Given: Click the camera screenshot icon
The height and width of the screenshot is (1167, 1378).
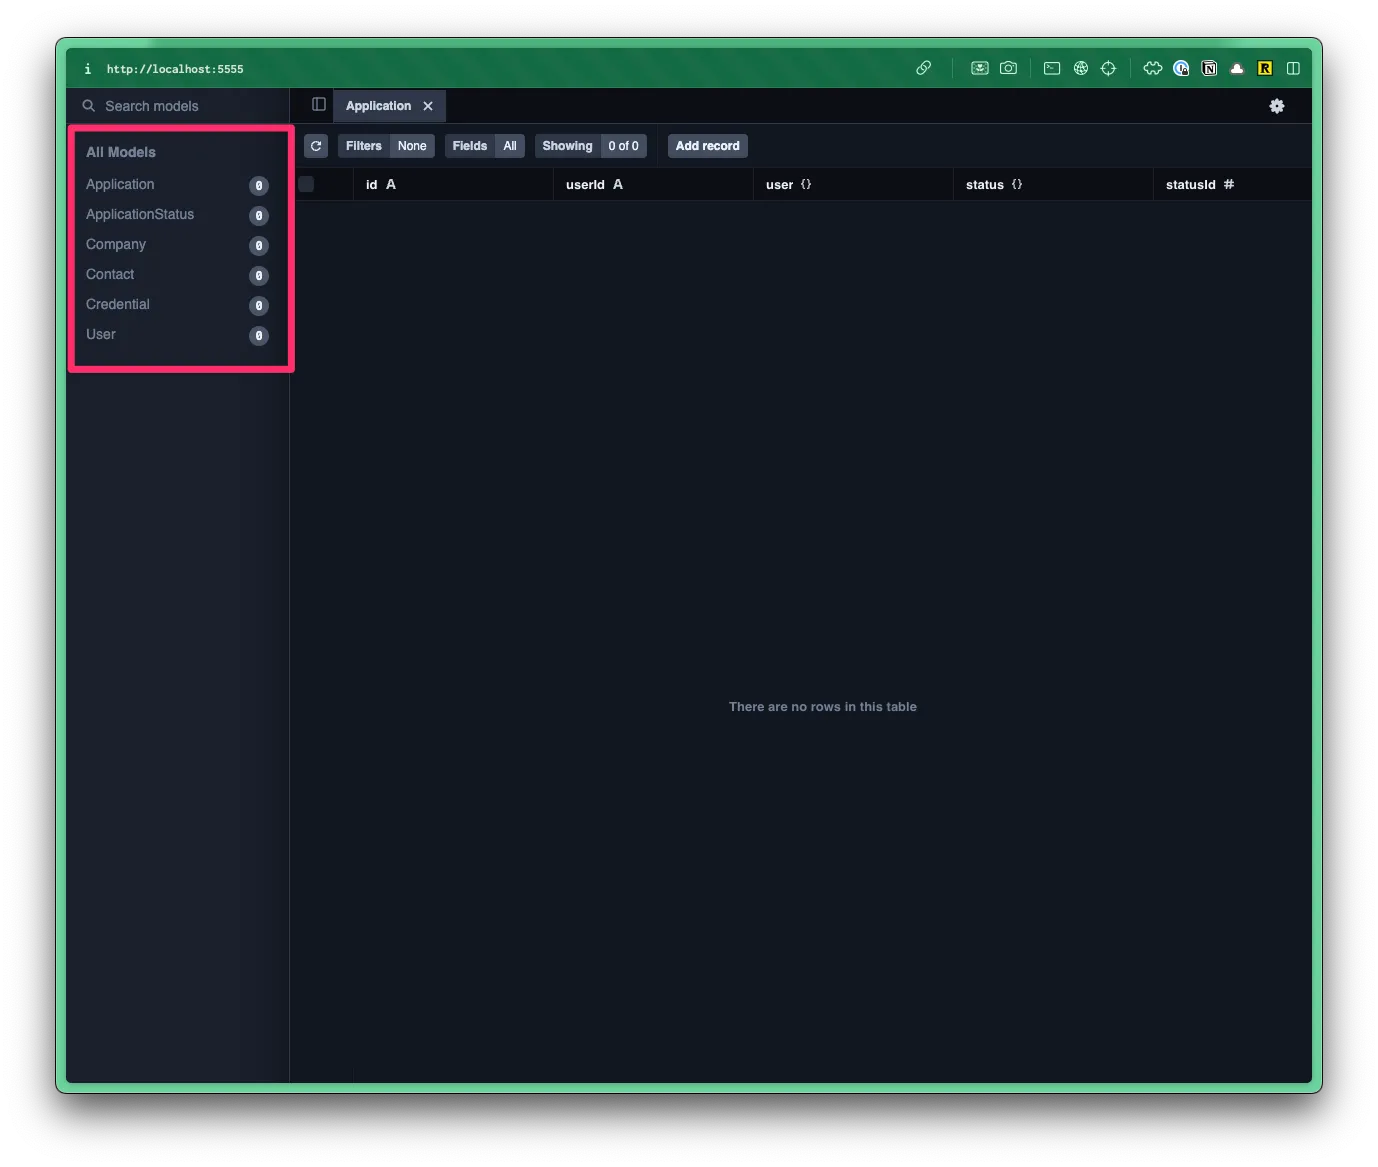Looking at the screenshot, I should coord(1008,68).
